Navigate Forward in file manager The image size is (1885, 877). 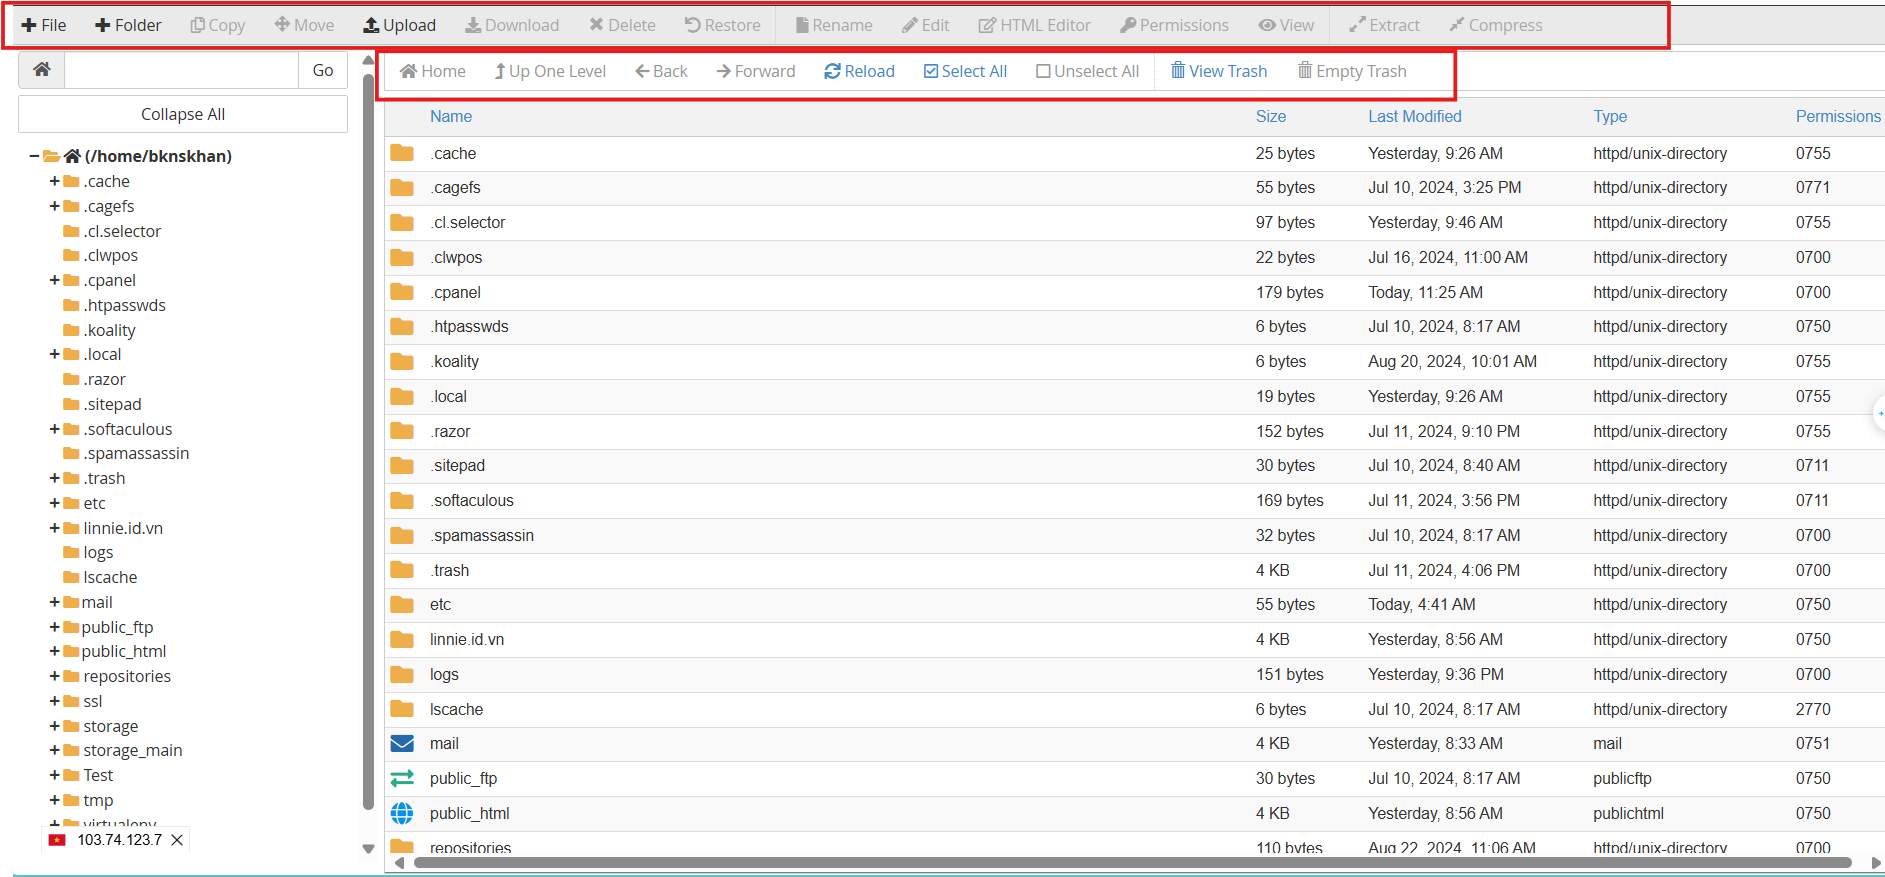755,71
